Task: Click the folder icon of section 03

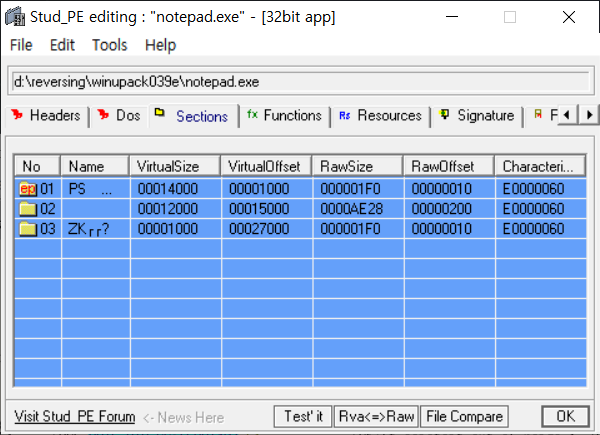Action: [x=28, y=229]
